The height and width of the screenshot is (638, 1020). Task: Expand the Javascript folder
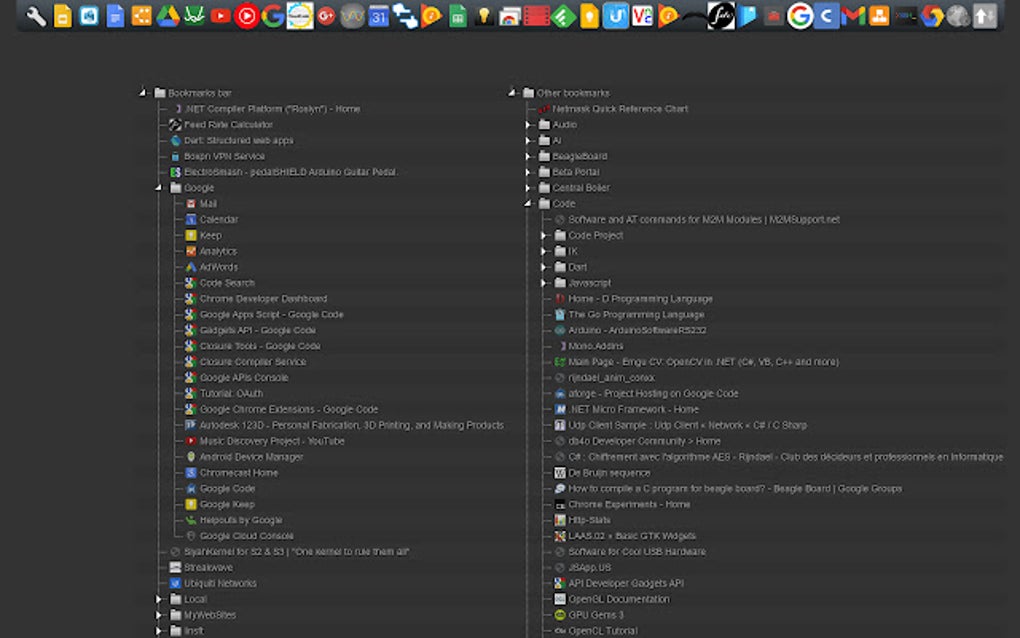coord(545,282)
